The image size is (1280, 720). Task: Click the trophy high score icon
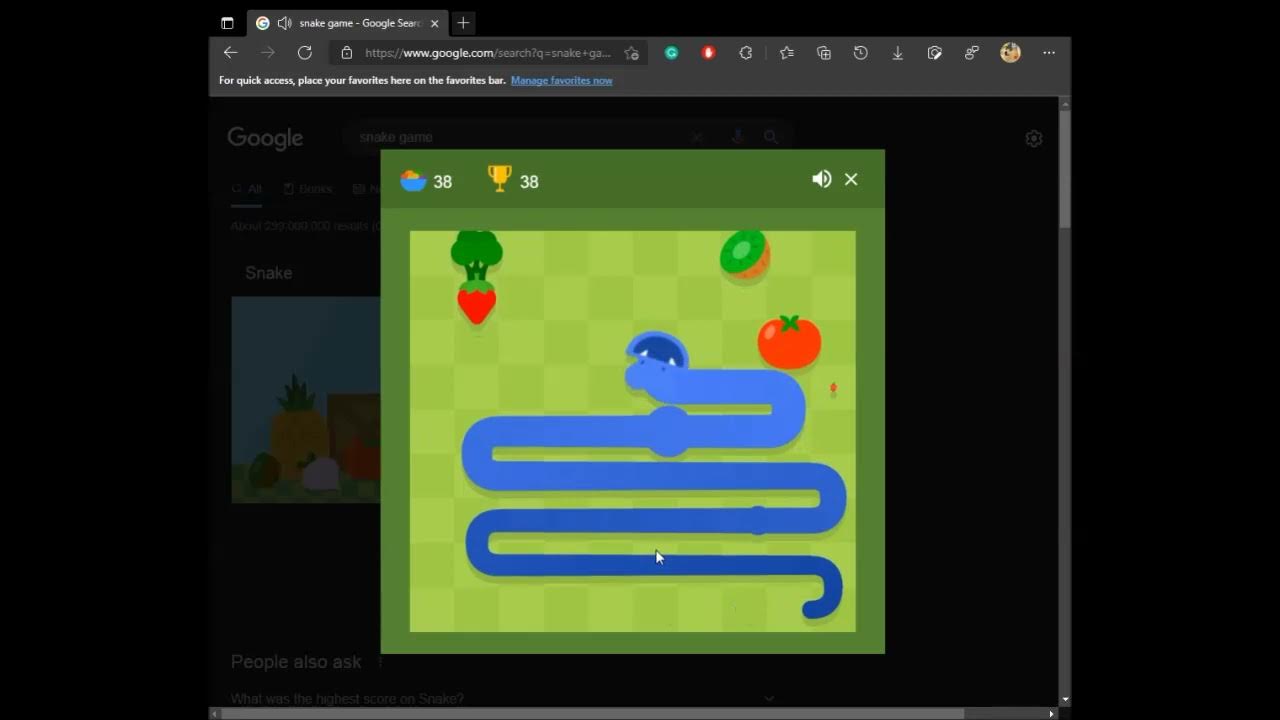pyautogui.click(x=499, y=178)
